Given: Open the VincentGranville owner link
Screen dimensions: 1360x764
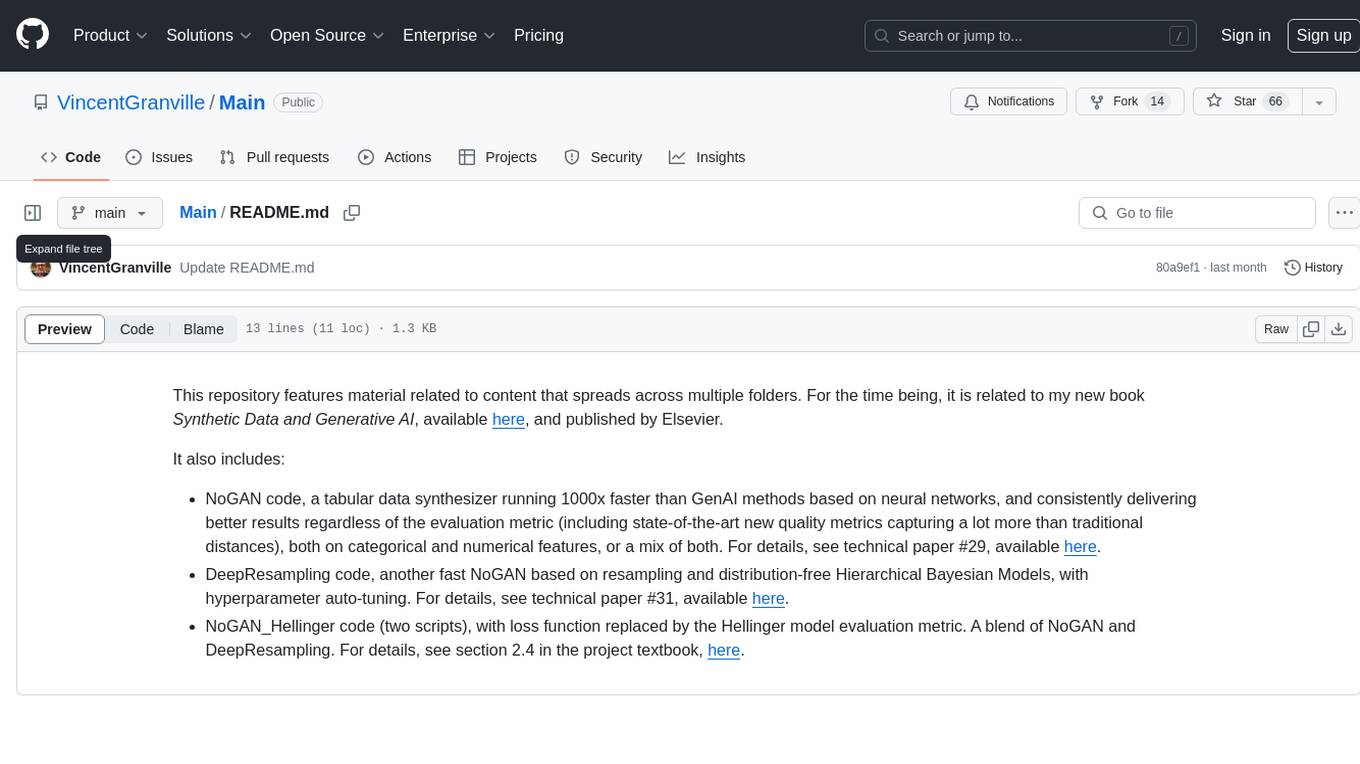Looking at the screenshot, I should pyautogui.click(x=131, y=102).
